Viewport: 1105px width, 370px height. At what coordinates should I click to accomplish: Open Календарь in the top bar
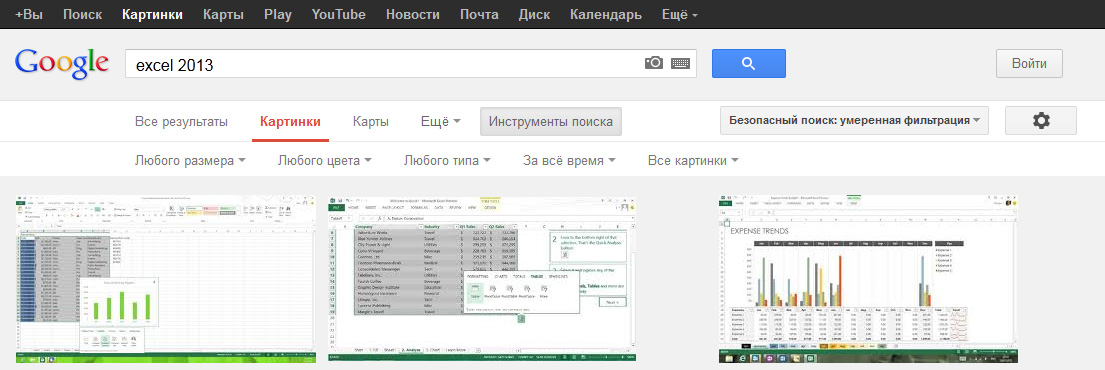coord(606,14)
